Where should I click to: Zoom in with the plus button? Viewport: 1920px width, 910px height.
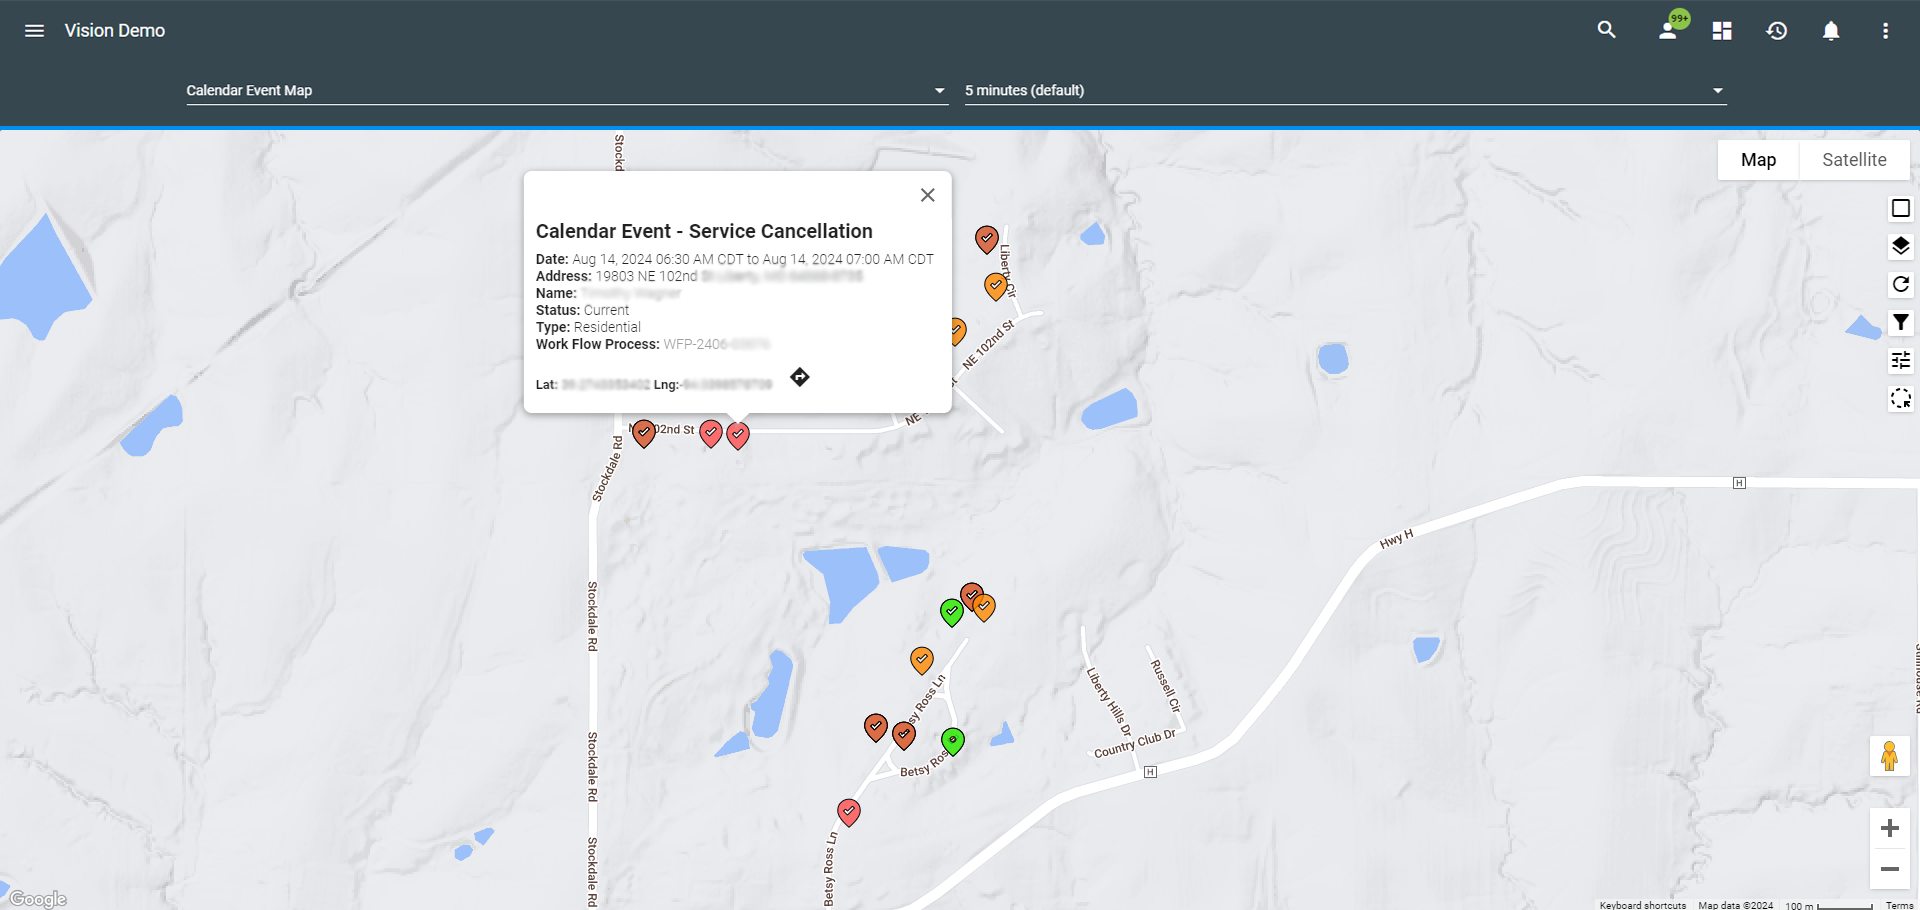(x=1889, y=828)
